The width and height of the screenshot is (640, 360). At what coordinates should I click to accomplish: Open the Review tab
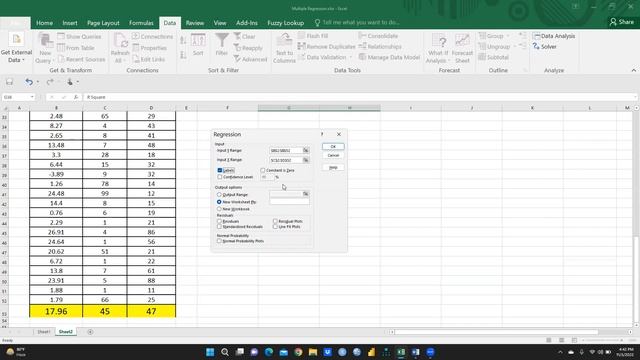click(195, 23)
